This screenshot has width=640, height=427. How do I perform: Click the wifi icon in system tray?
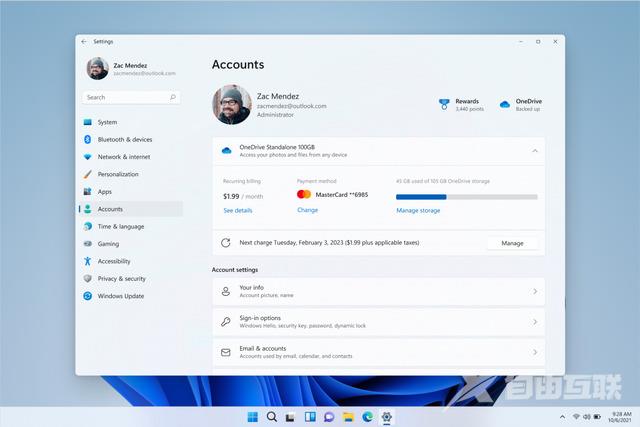pyautogui.click(x=576, y=417)
